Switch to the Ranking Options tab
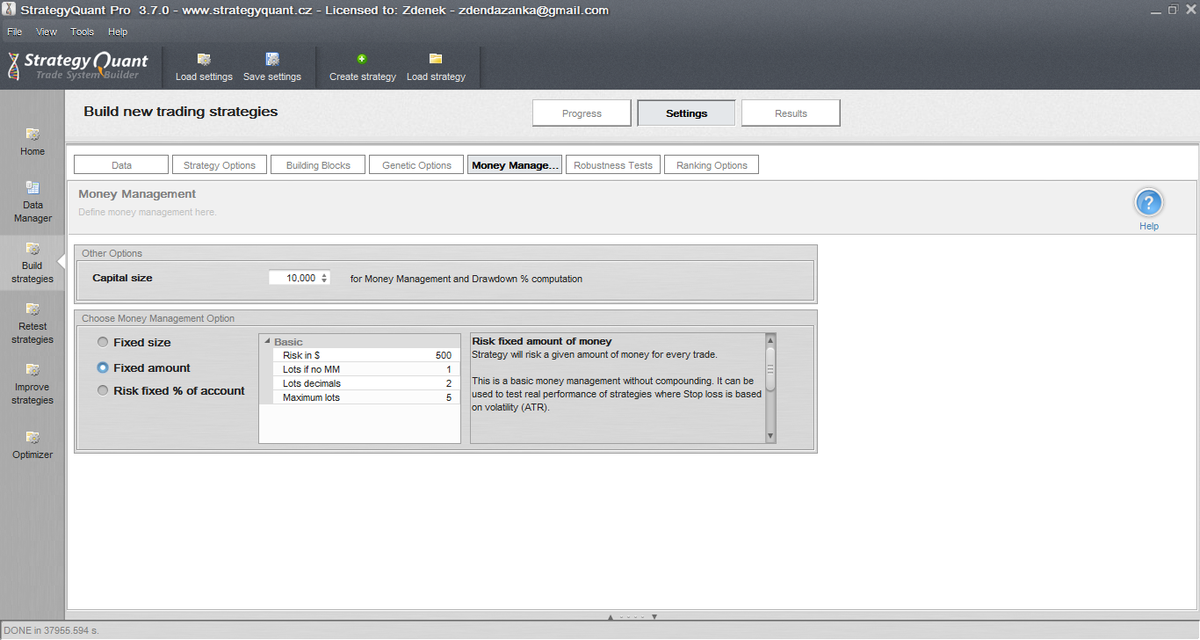This screenshot has height=640, width=1200. tap(712, 165)
